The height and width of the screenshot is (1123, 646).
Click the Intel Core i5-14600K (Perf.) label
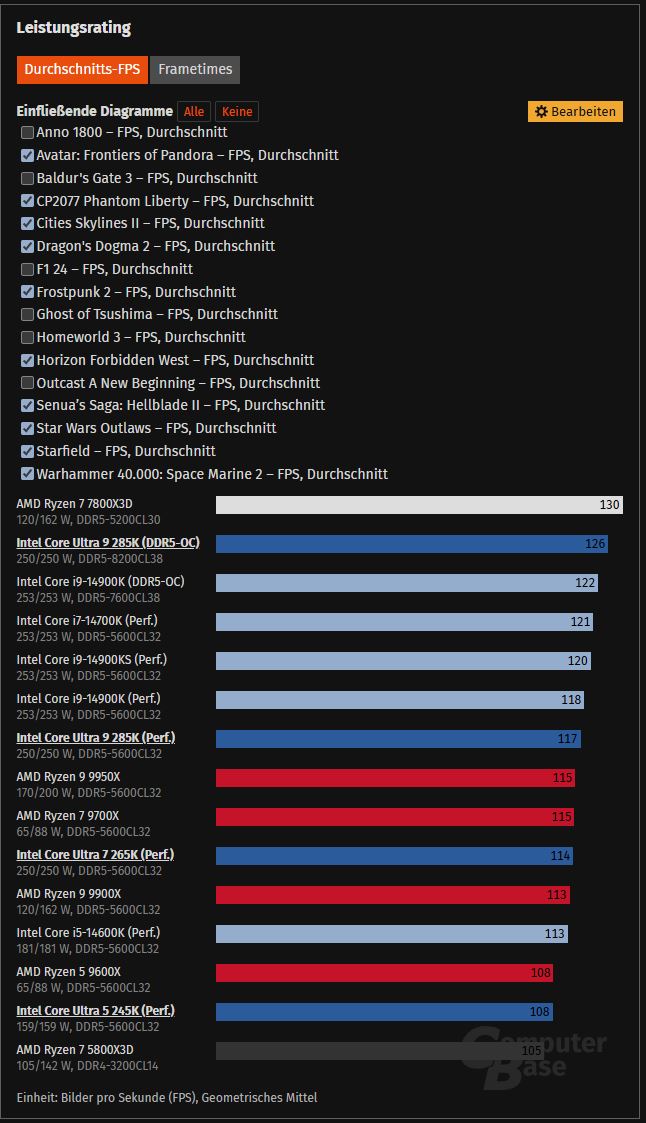88,932
